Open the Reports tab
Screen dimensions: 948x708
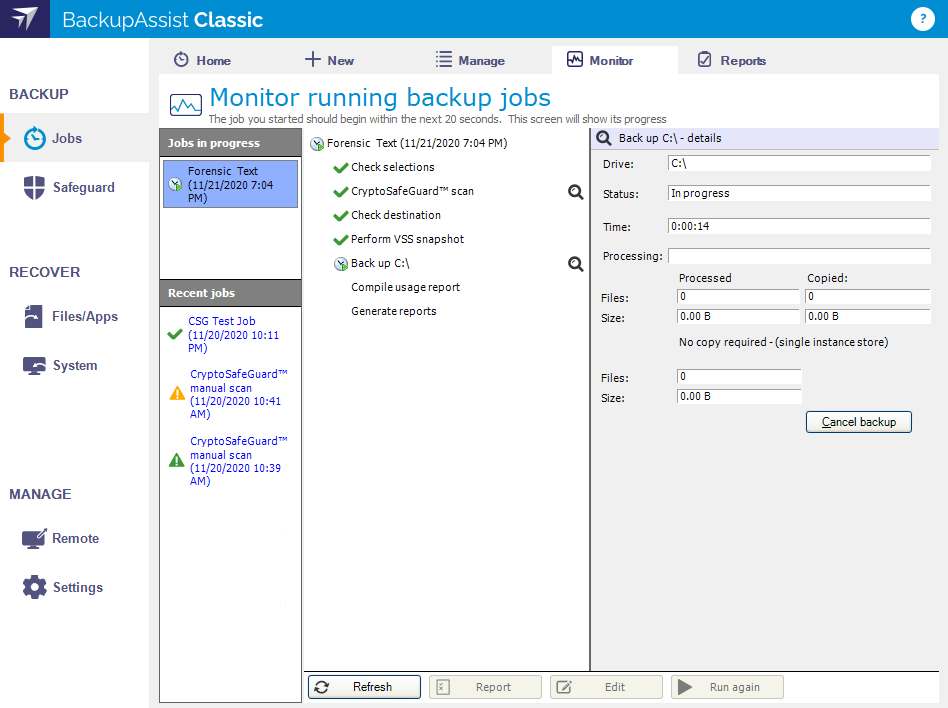732,60
